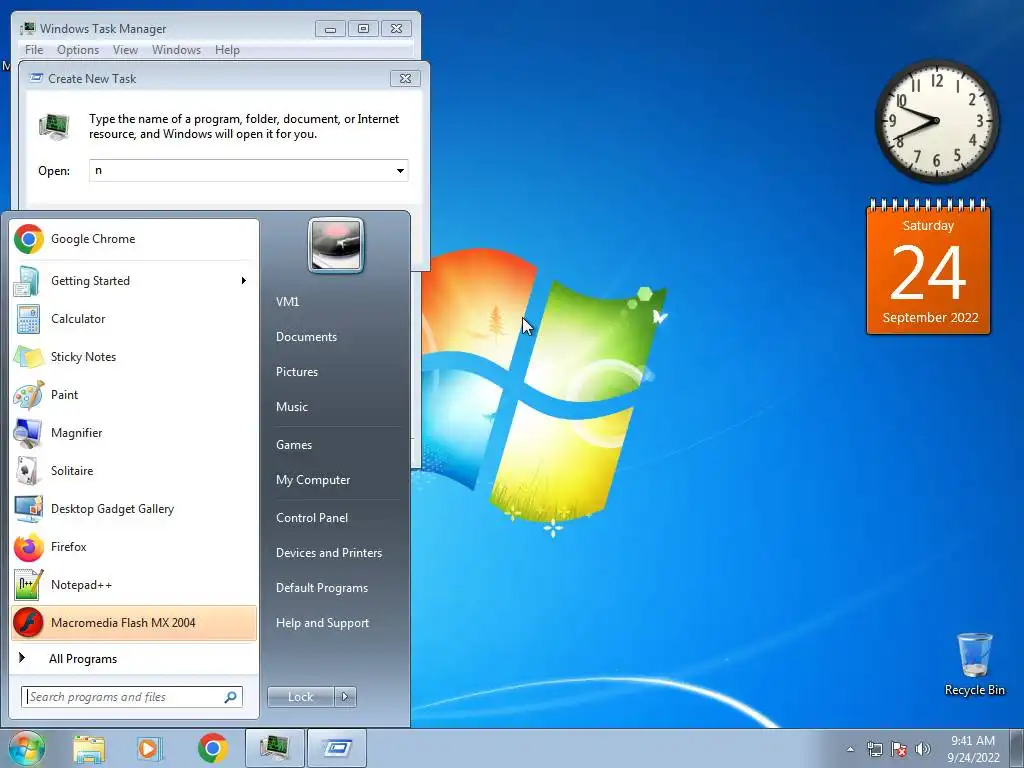Launch Macromedia Flash MX 2004

click(x=134, y=623)
